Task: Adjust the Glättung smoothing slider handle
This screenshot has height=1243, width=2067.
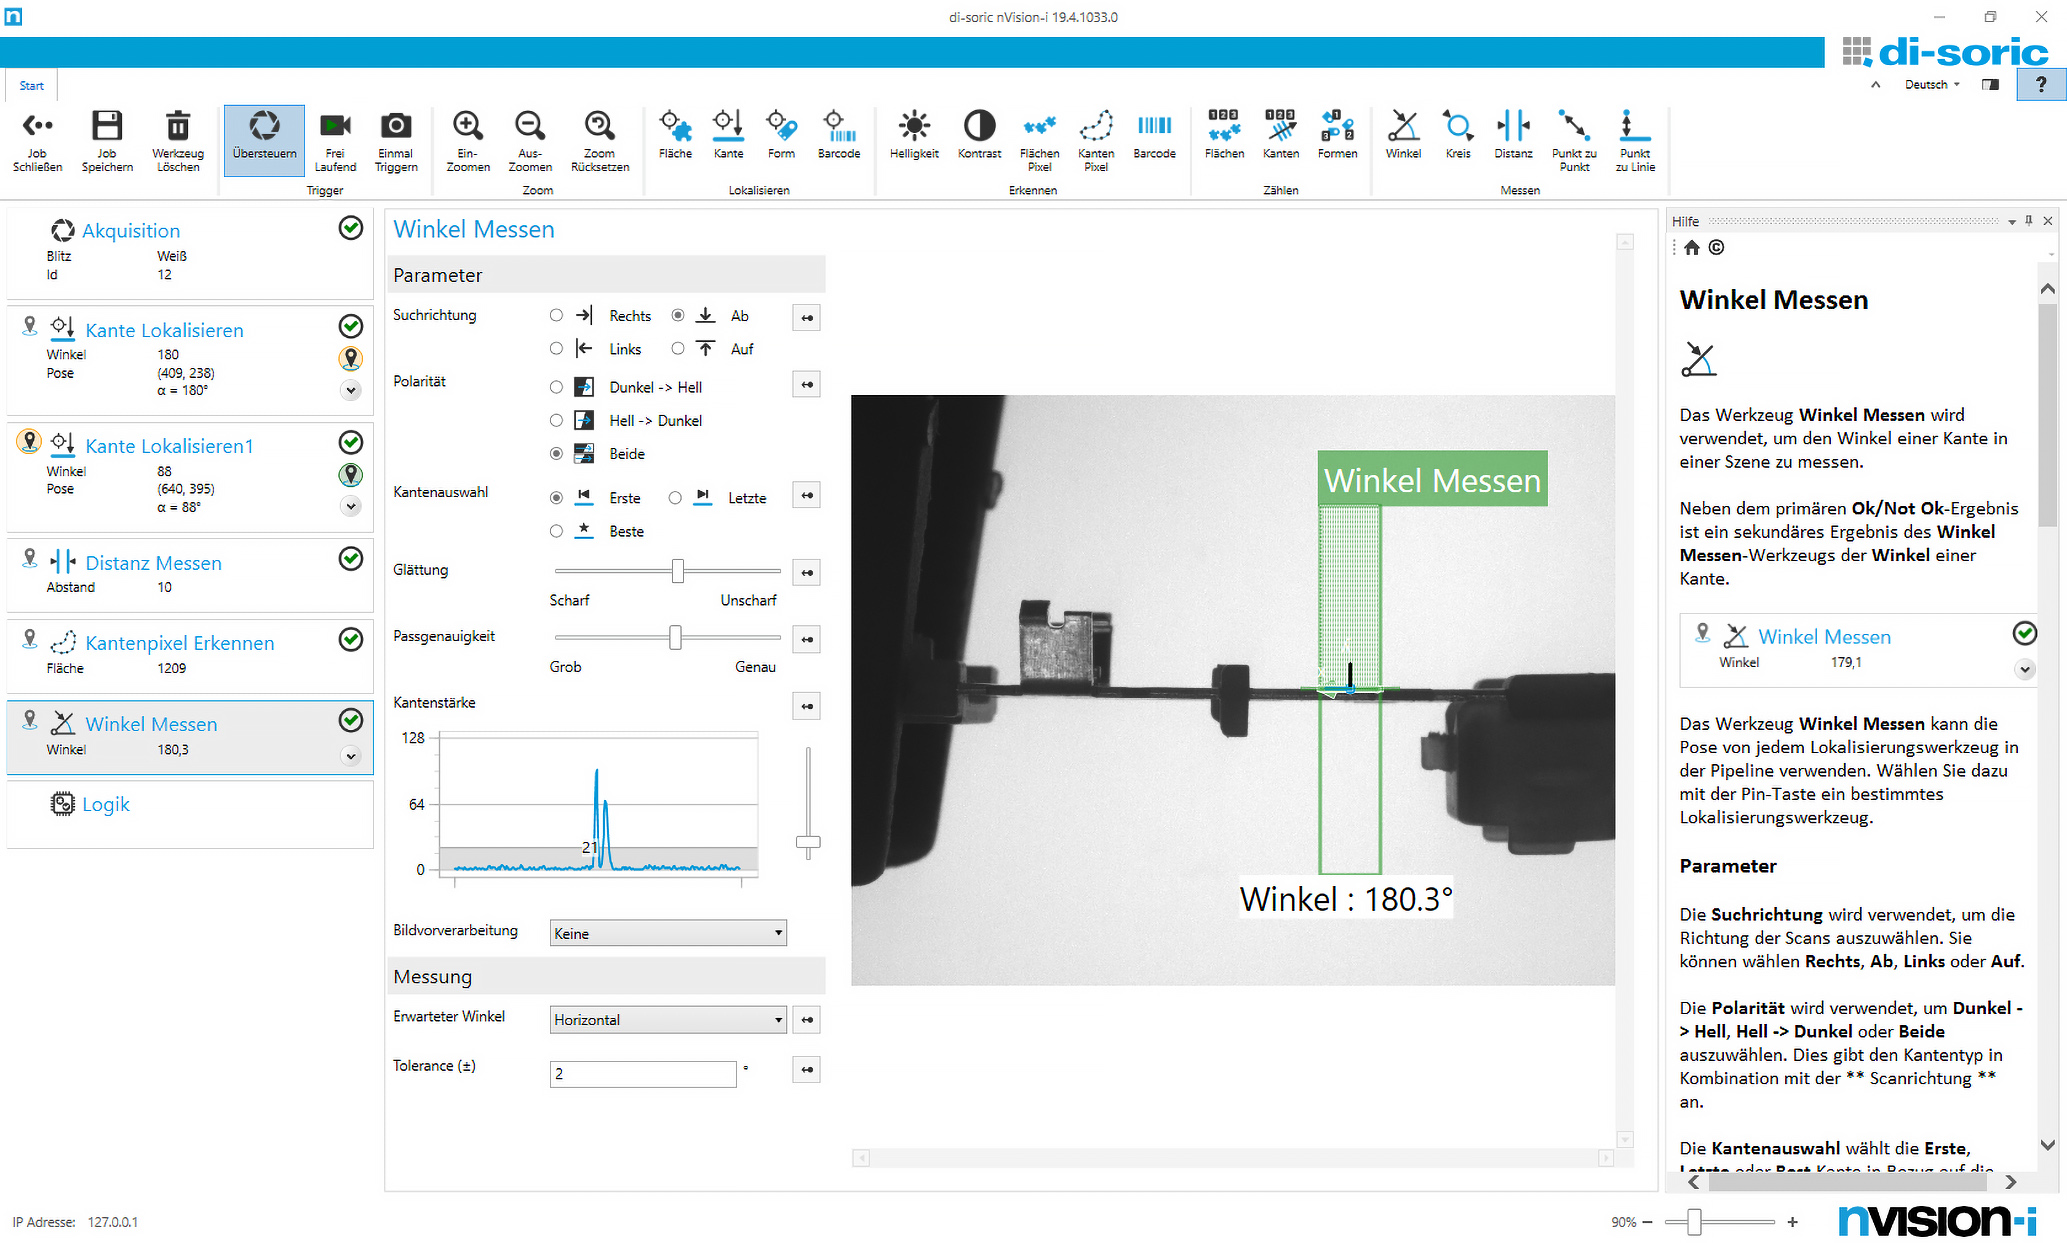Action: click(x=678, y=571)
